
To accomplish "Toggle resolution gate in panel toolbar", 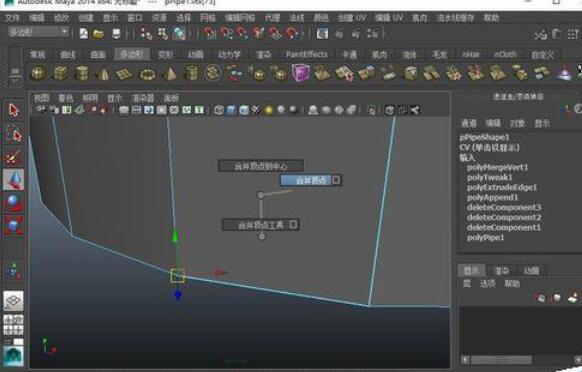I will tap(149, 110).
